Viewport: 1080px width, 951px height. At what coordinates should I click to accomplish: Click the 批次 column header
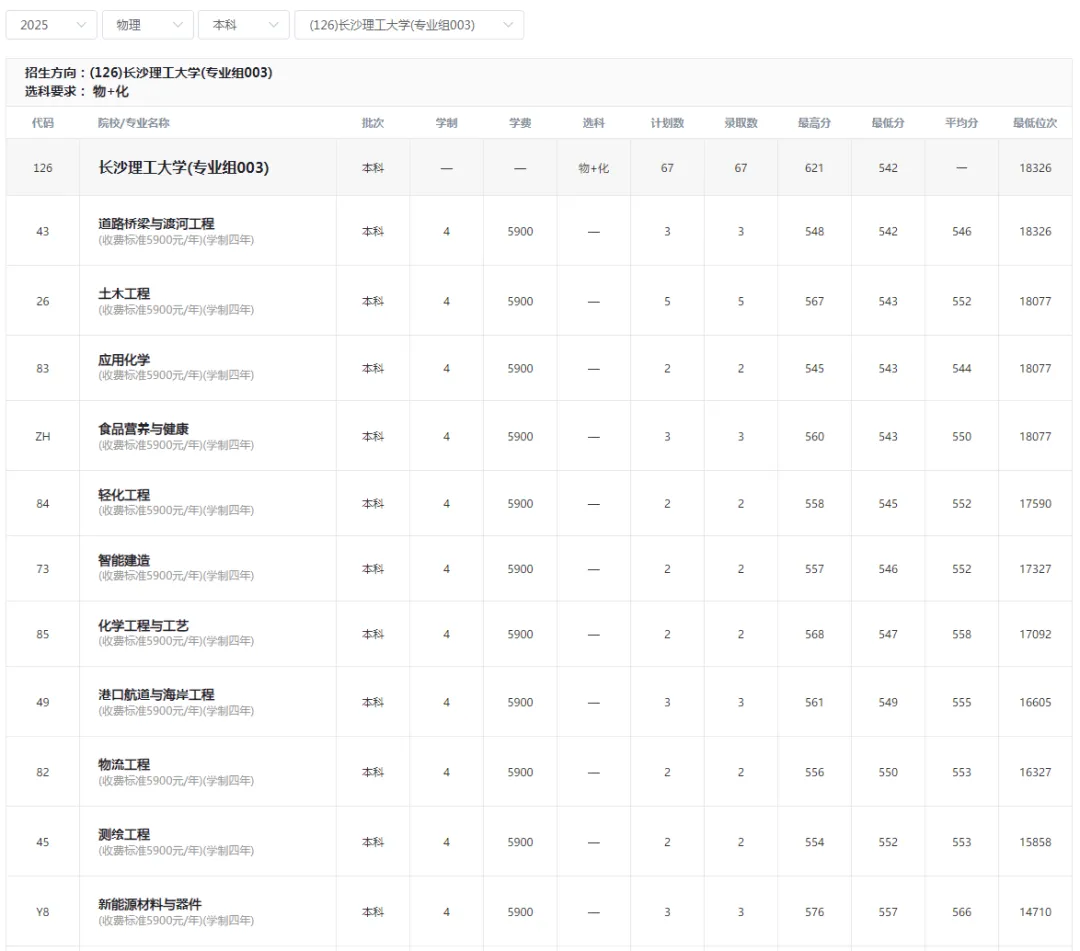coord(373,123)
